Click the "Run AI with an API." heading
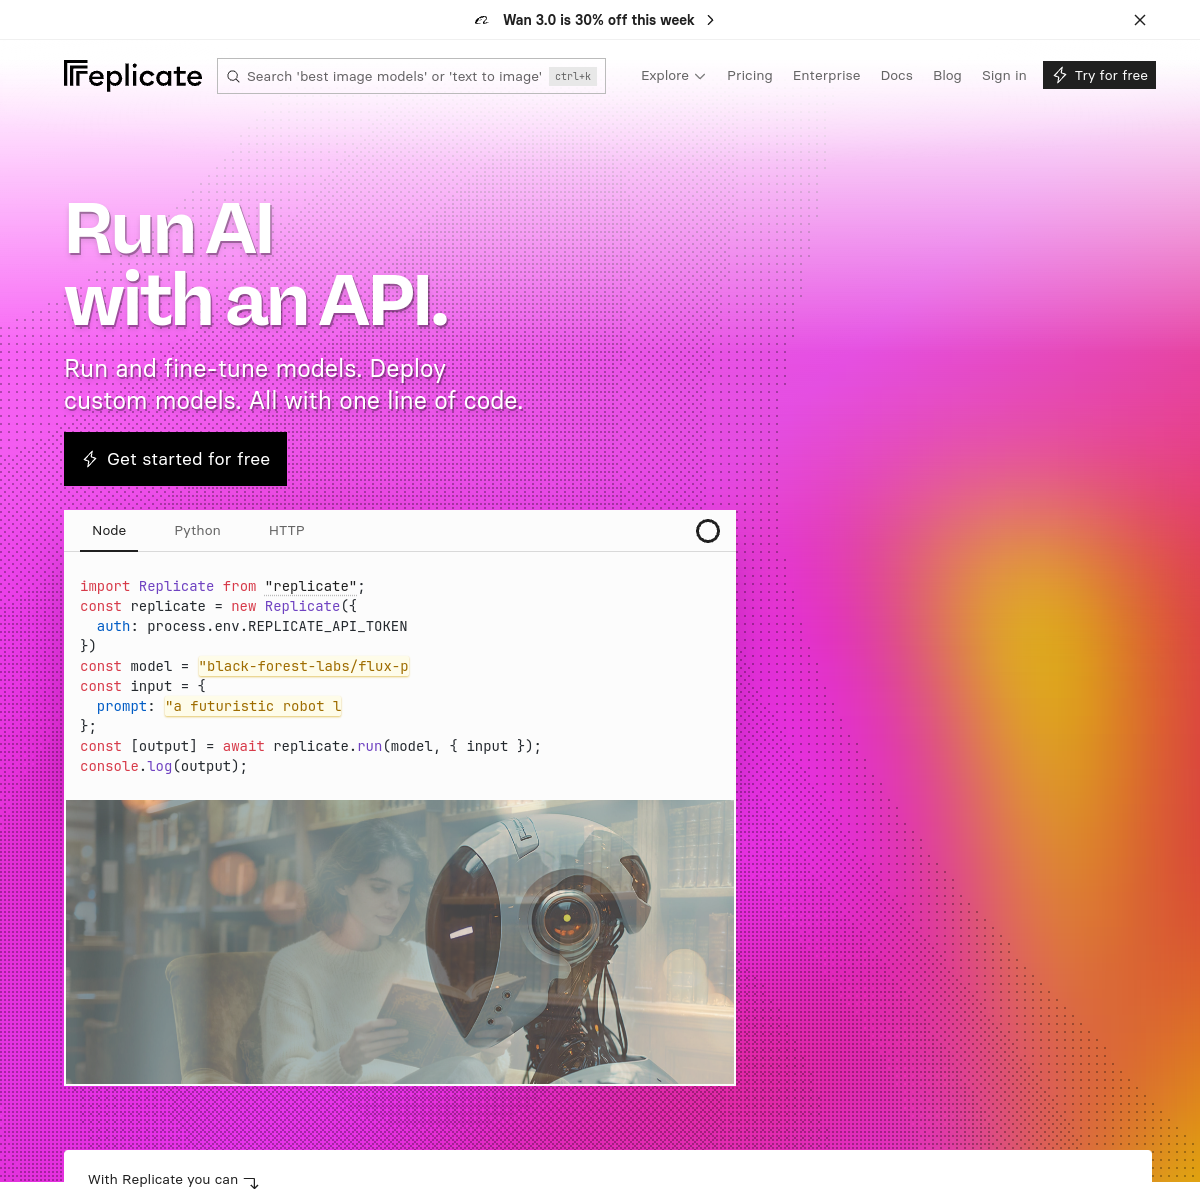Viewport: 1200px width, 1200px height. click(x=256, y=265)
